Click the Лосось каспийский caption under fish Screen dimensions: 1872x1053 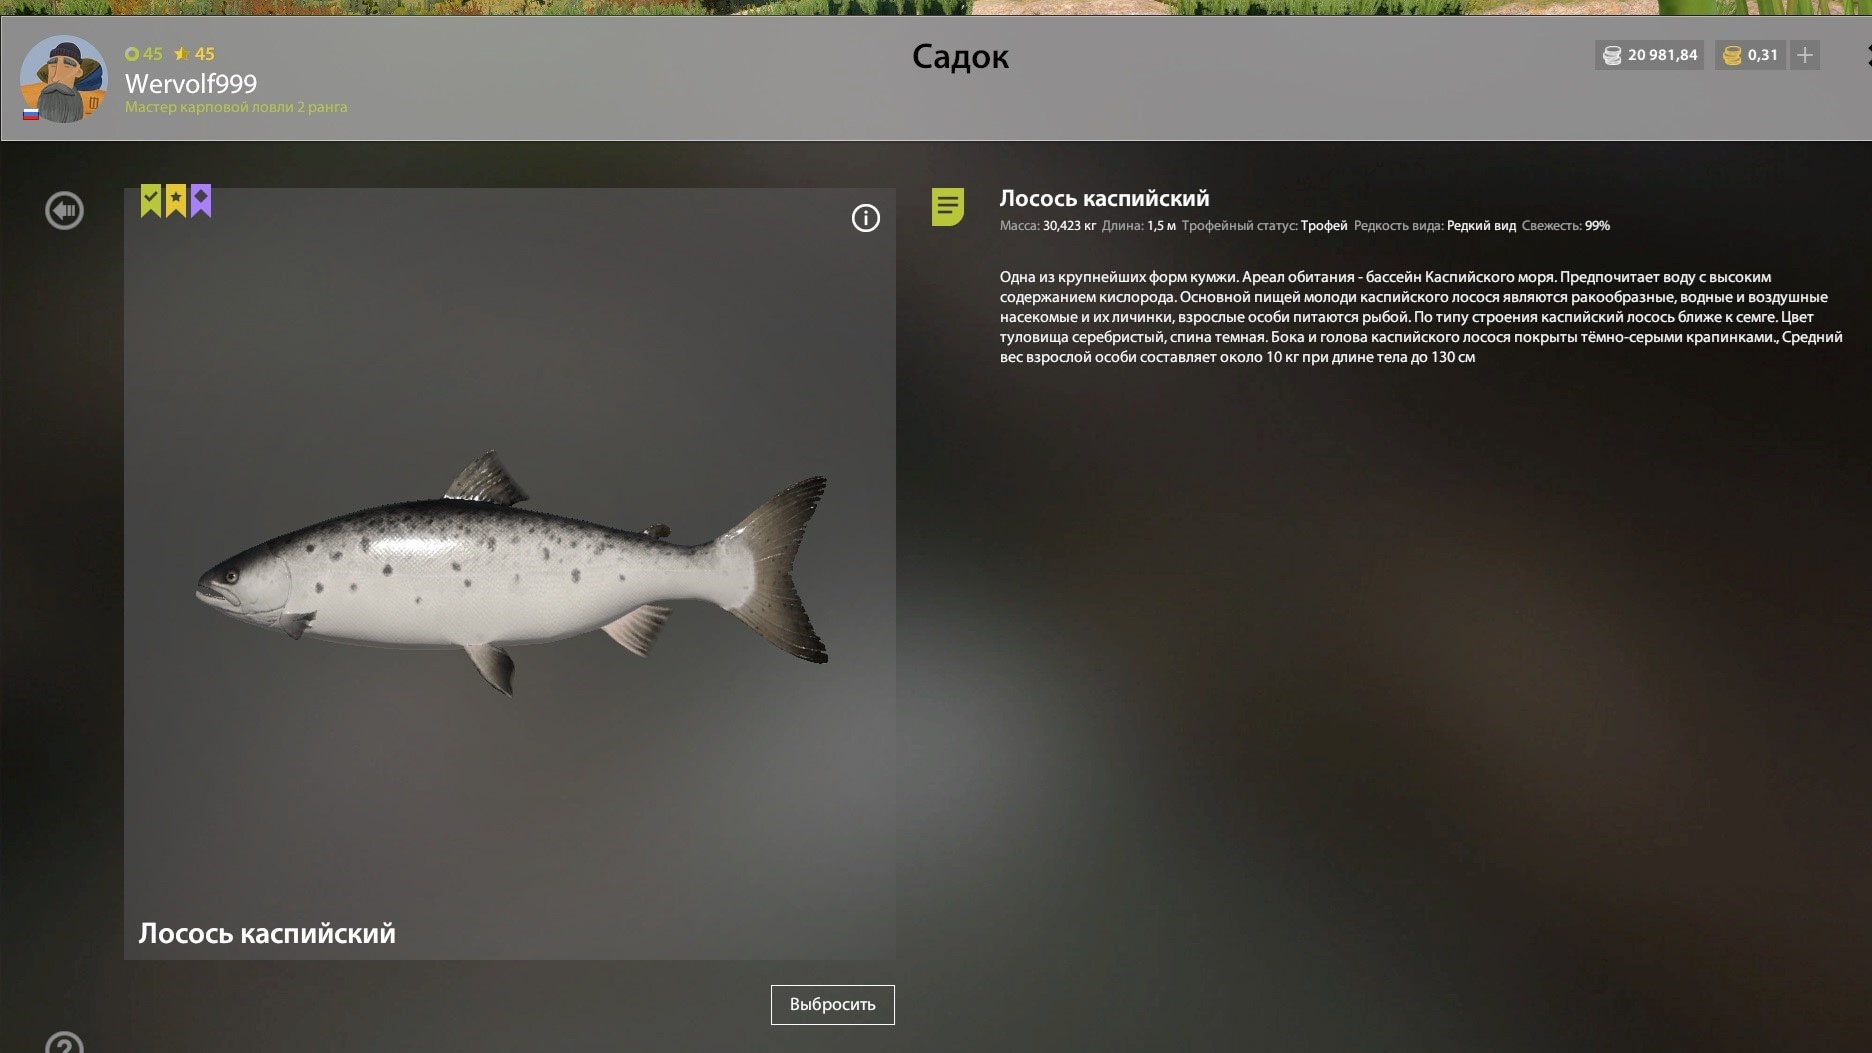click(x=267, y=933)
